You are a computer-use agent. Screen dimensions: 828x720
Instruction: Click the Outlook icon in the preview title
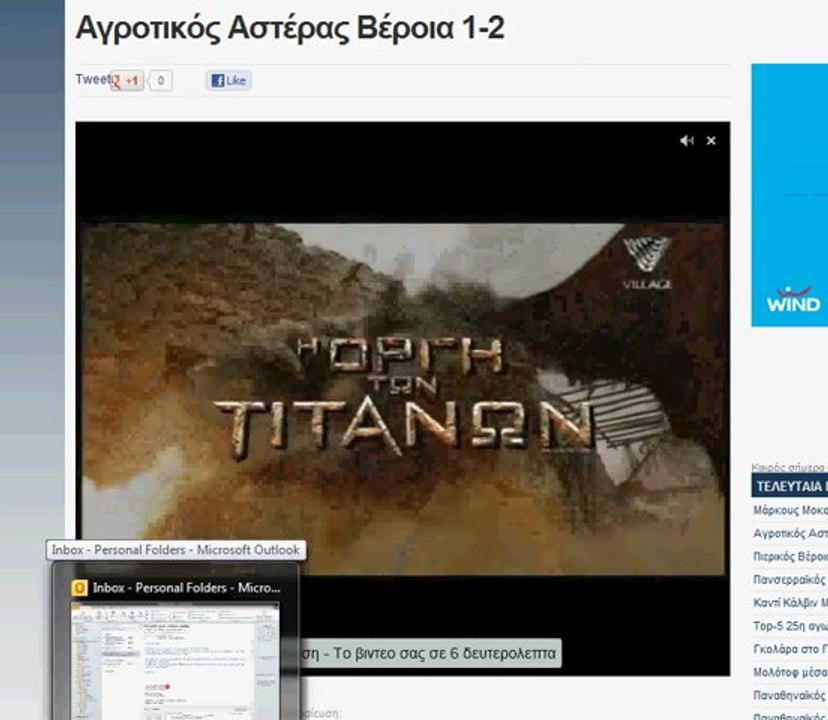point(79,587)
